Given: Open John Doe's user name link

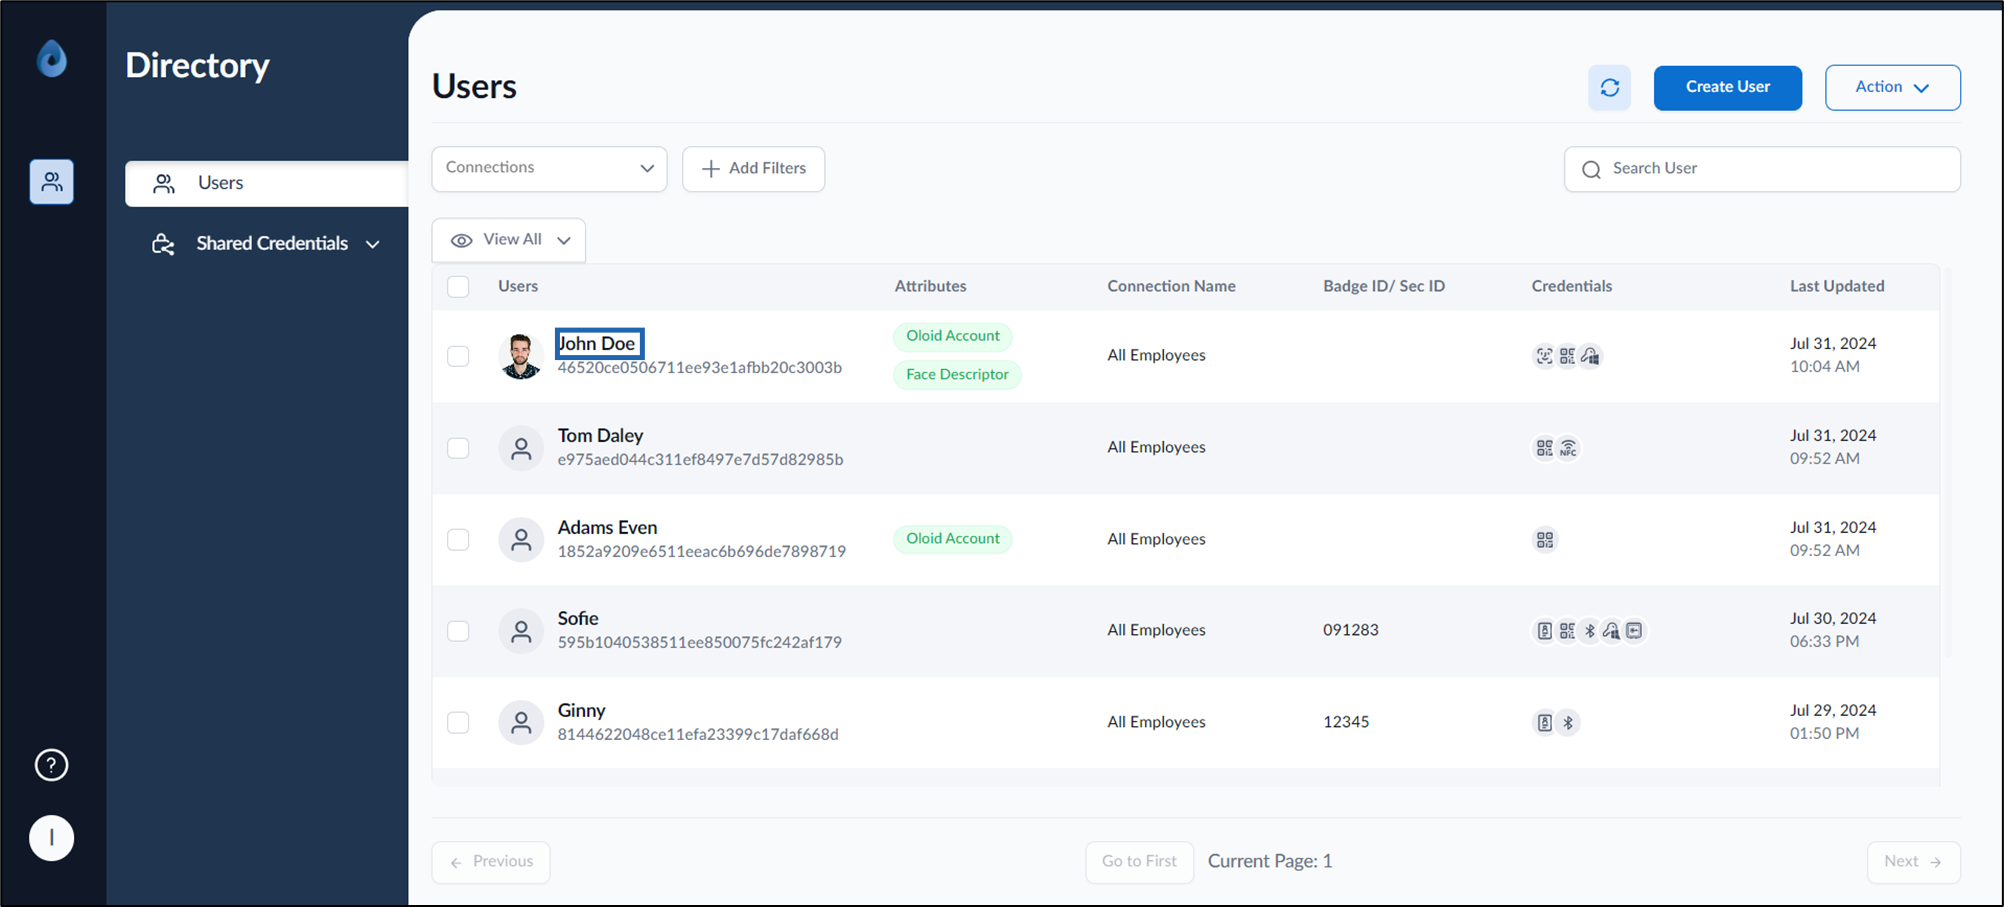Looking at the screenshot, I should pos(597,343).
